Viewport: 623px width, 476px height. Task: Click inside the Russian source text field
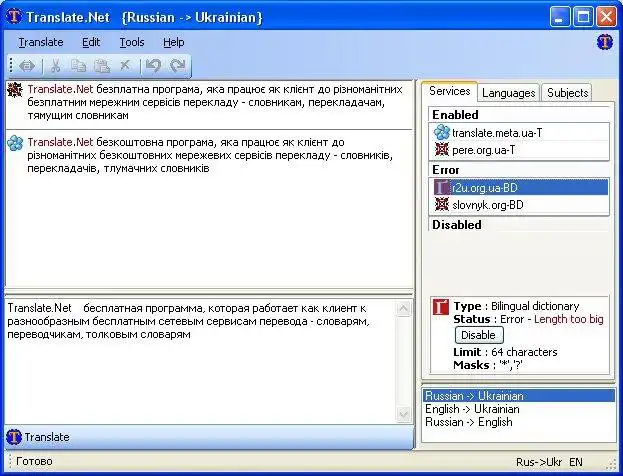point(201,362)
